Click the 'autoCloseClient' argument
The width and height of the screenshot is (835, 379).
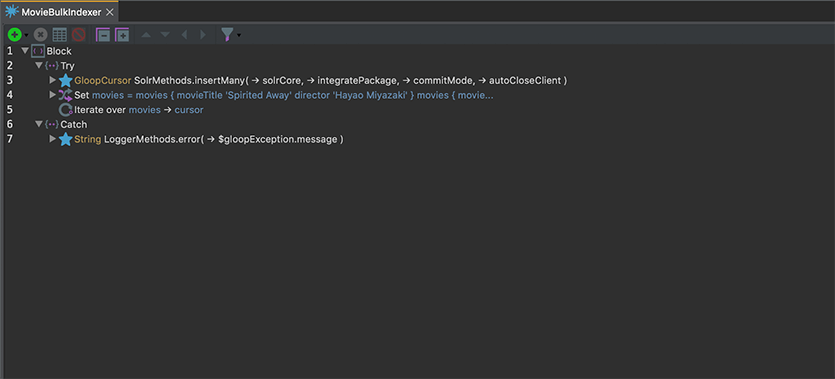tap(525, 80)
